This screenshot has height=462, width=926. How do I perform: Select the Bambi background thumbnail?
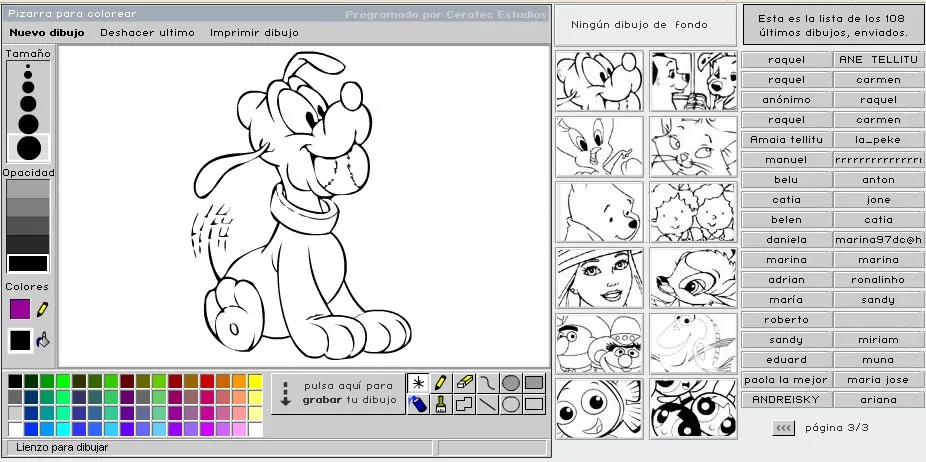693,278
